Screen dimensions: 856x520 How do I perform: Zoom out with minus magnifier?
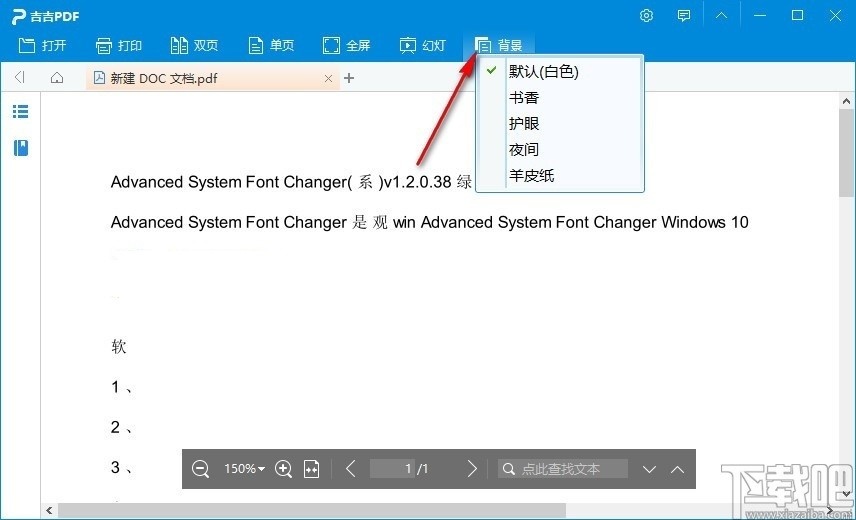point(200,469)
